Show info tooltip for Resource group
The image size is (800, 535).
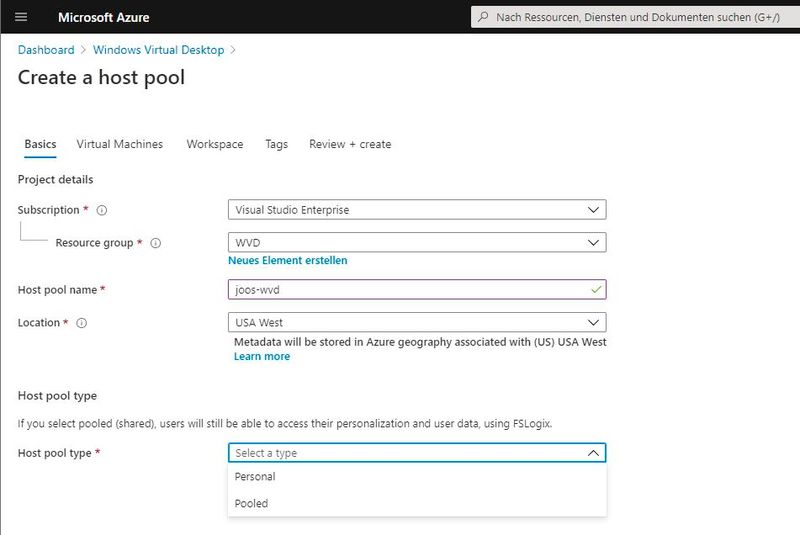tap(156, 243)
